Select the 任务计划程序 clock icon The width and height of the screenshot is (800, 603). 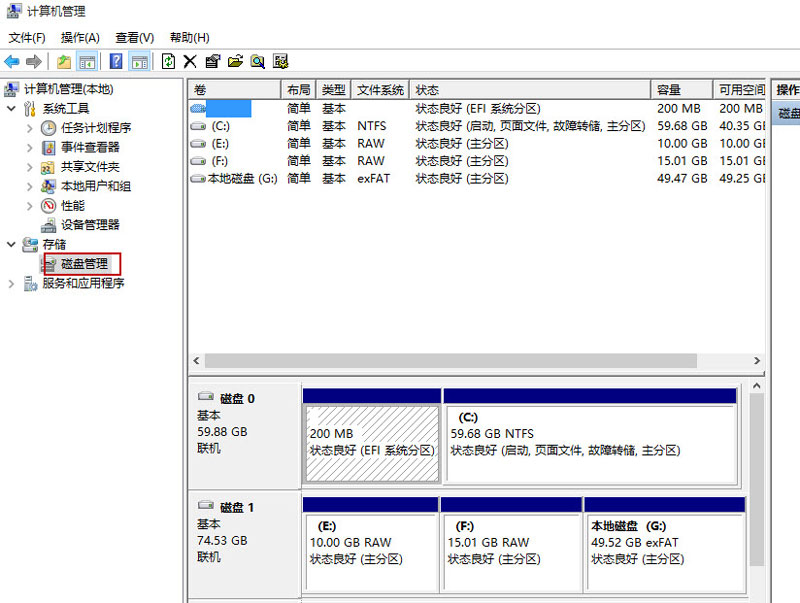[x=48, y=128]
